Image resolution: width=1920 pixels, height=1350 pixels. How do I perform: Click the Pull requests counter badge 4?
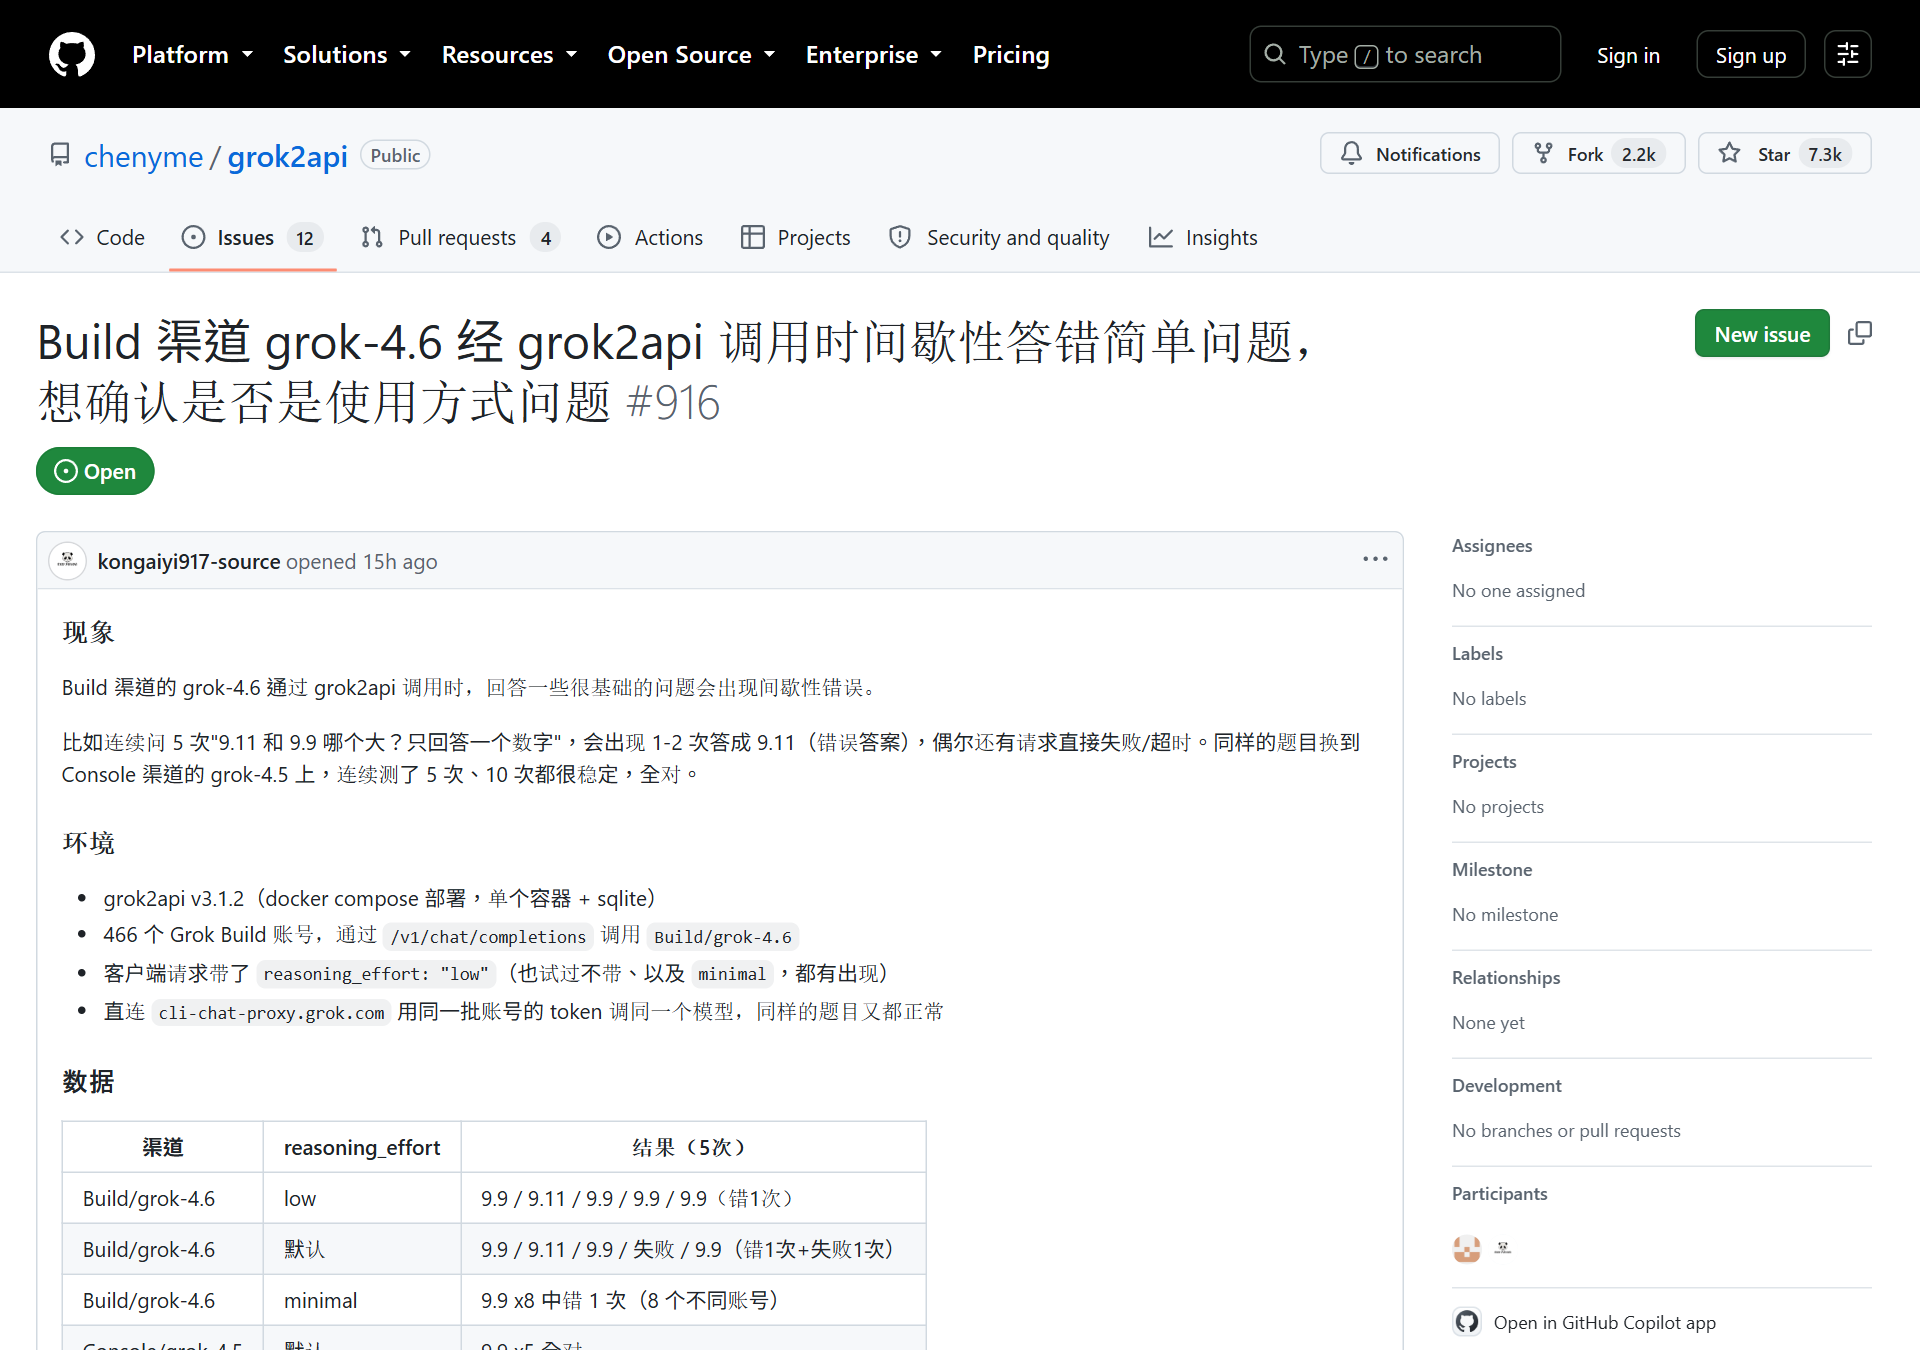pyautogui.click(x=546, y=238)
